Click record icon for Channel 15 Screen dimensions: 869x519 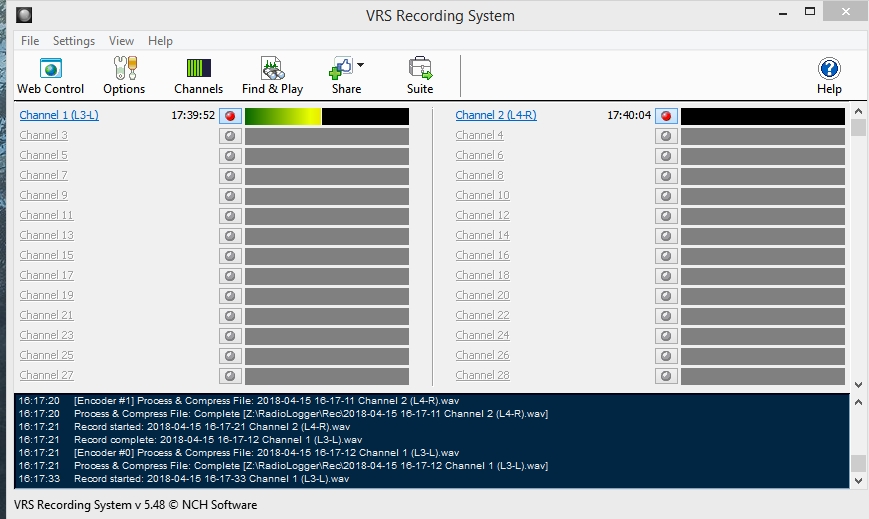[230, 256]
